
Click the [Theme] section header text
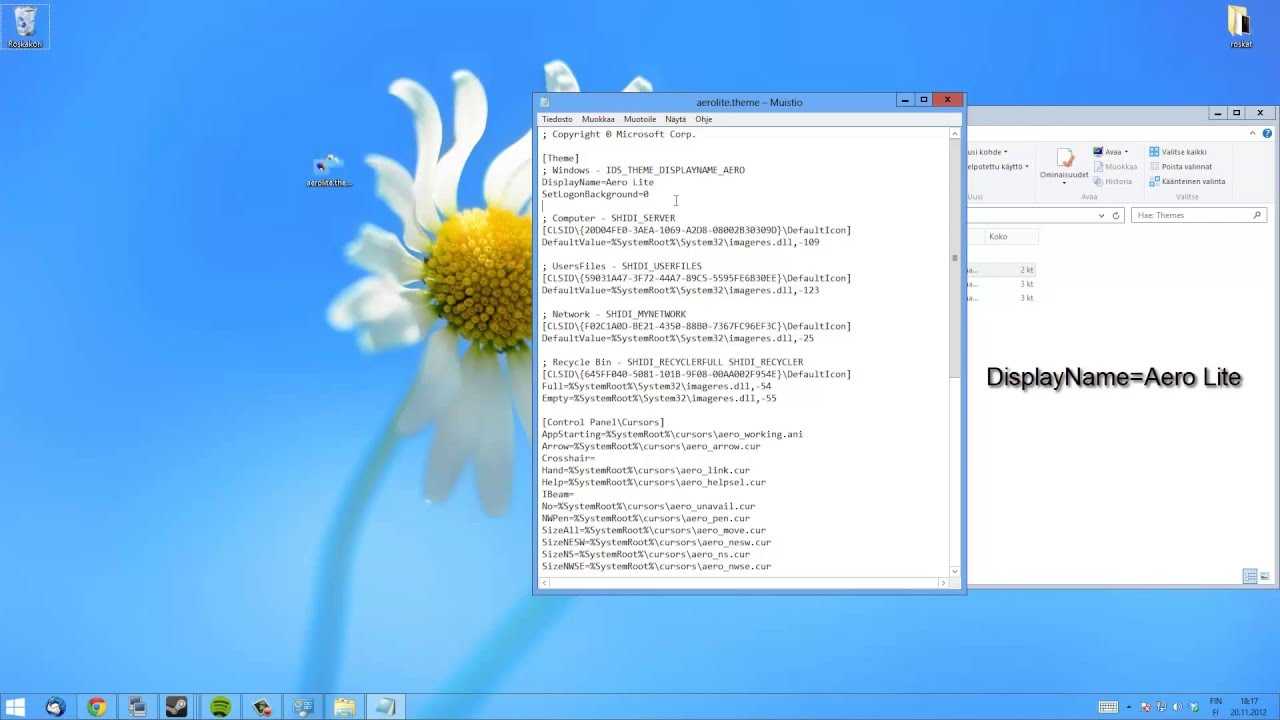[x=560, y=158]
